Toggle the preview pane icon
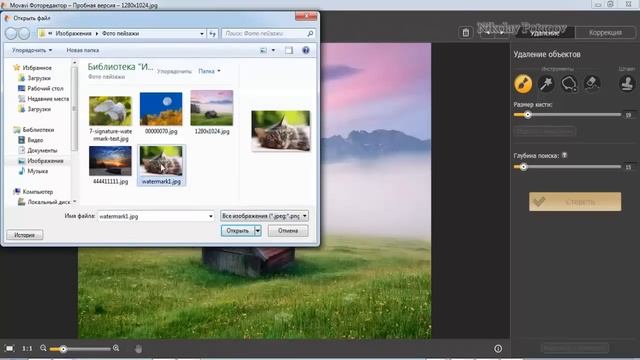 pos(289,50)
